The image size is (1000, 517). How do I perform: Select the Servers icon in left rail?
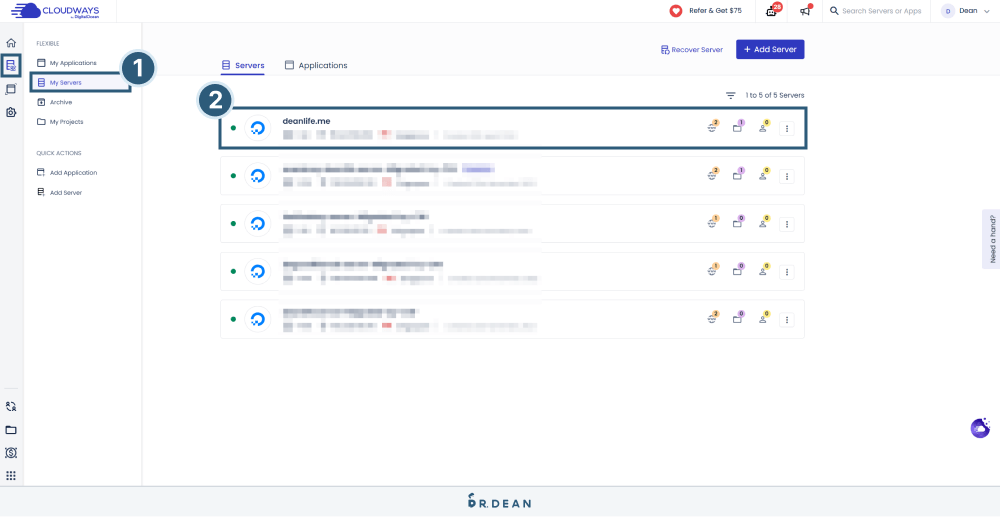[11, 64]
